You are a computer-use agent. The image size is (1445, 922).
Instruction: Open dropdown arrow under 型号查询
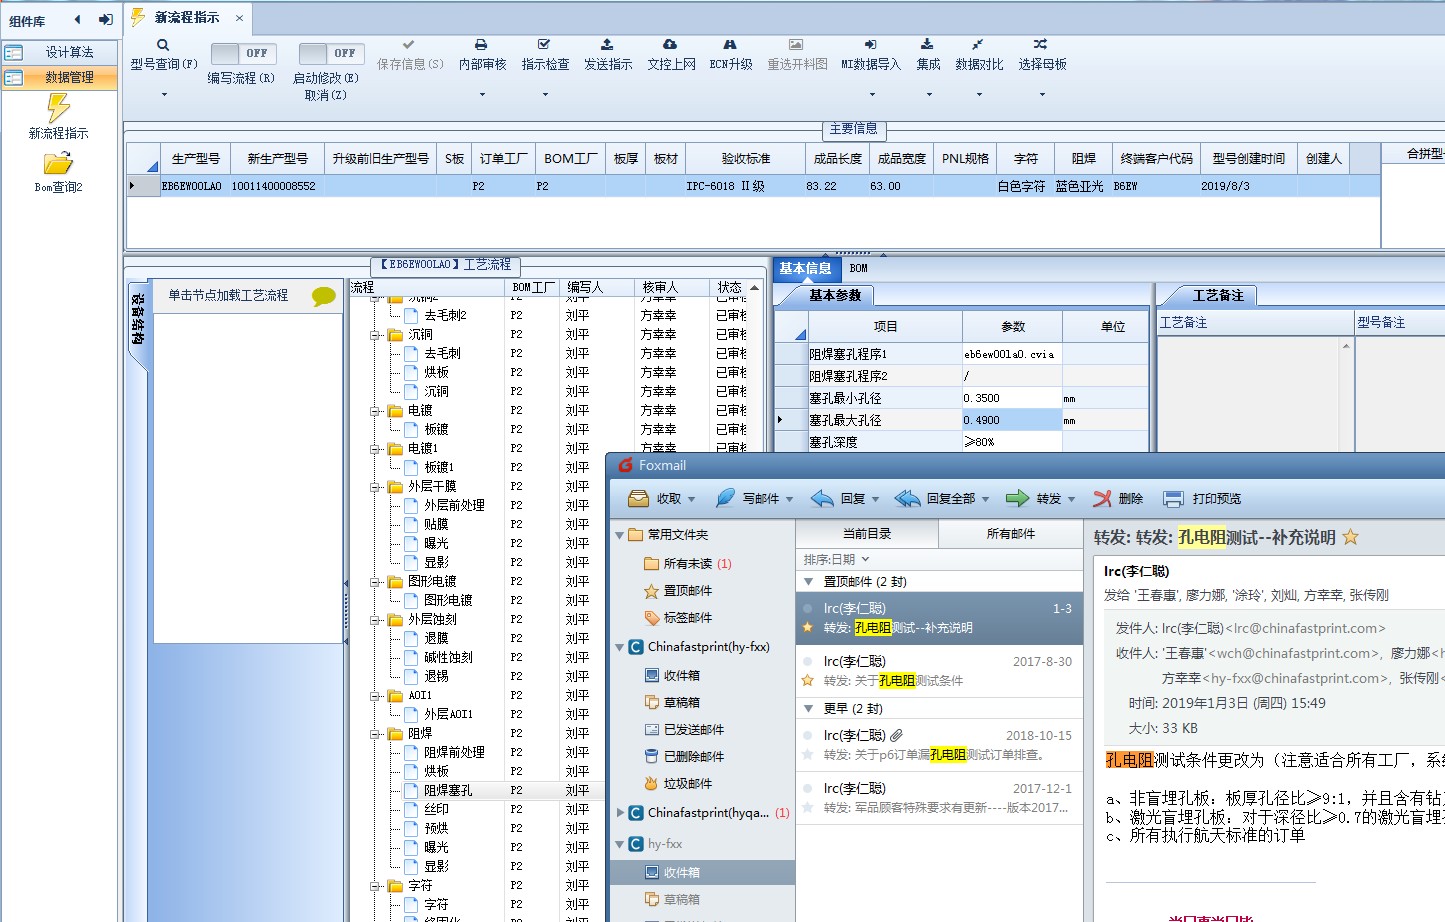(x=164, y=95)
